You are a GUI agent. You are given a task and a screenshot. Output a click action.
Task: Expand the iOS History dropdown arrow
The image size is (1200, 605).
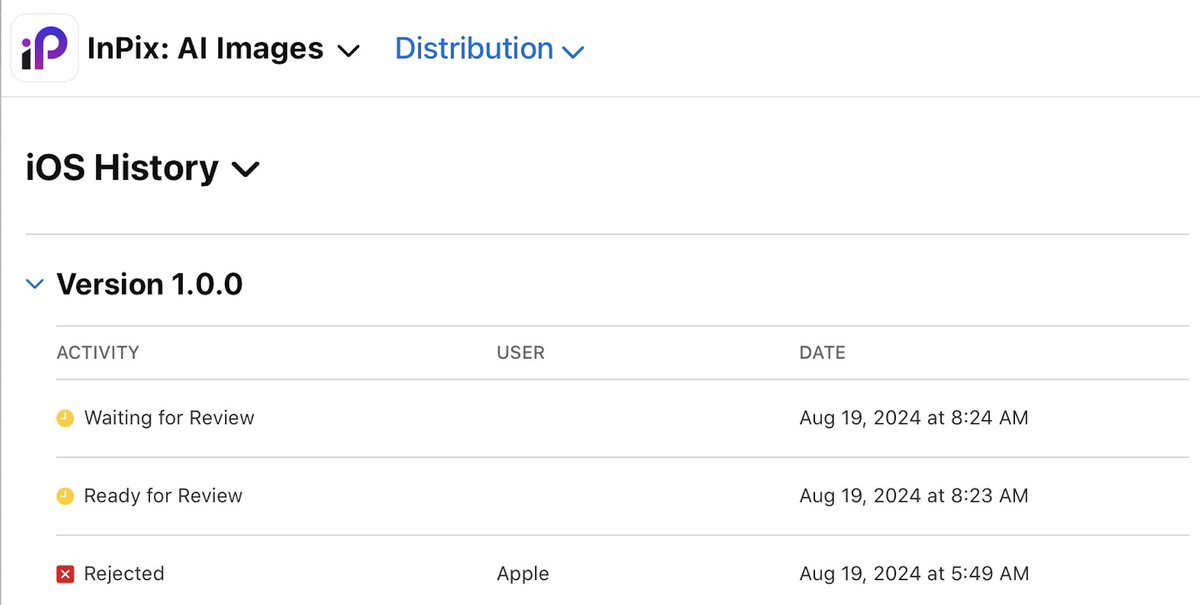pos(245,171)
